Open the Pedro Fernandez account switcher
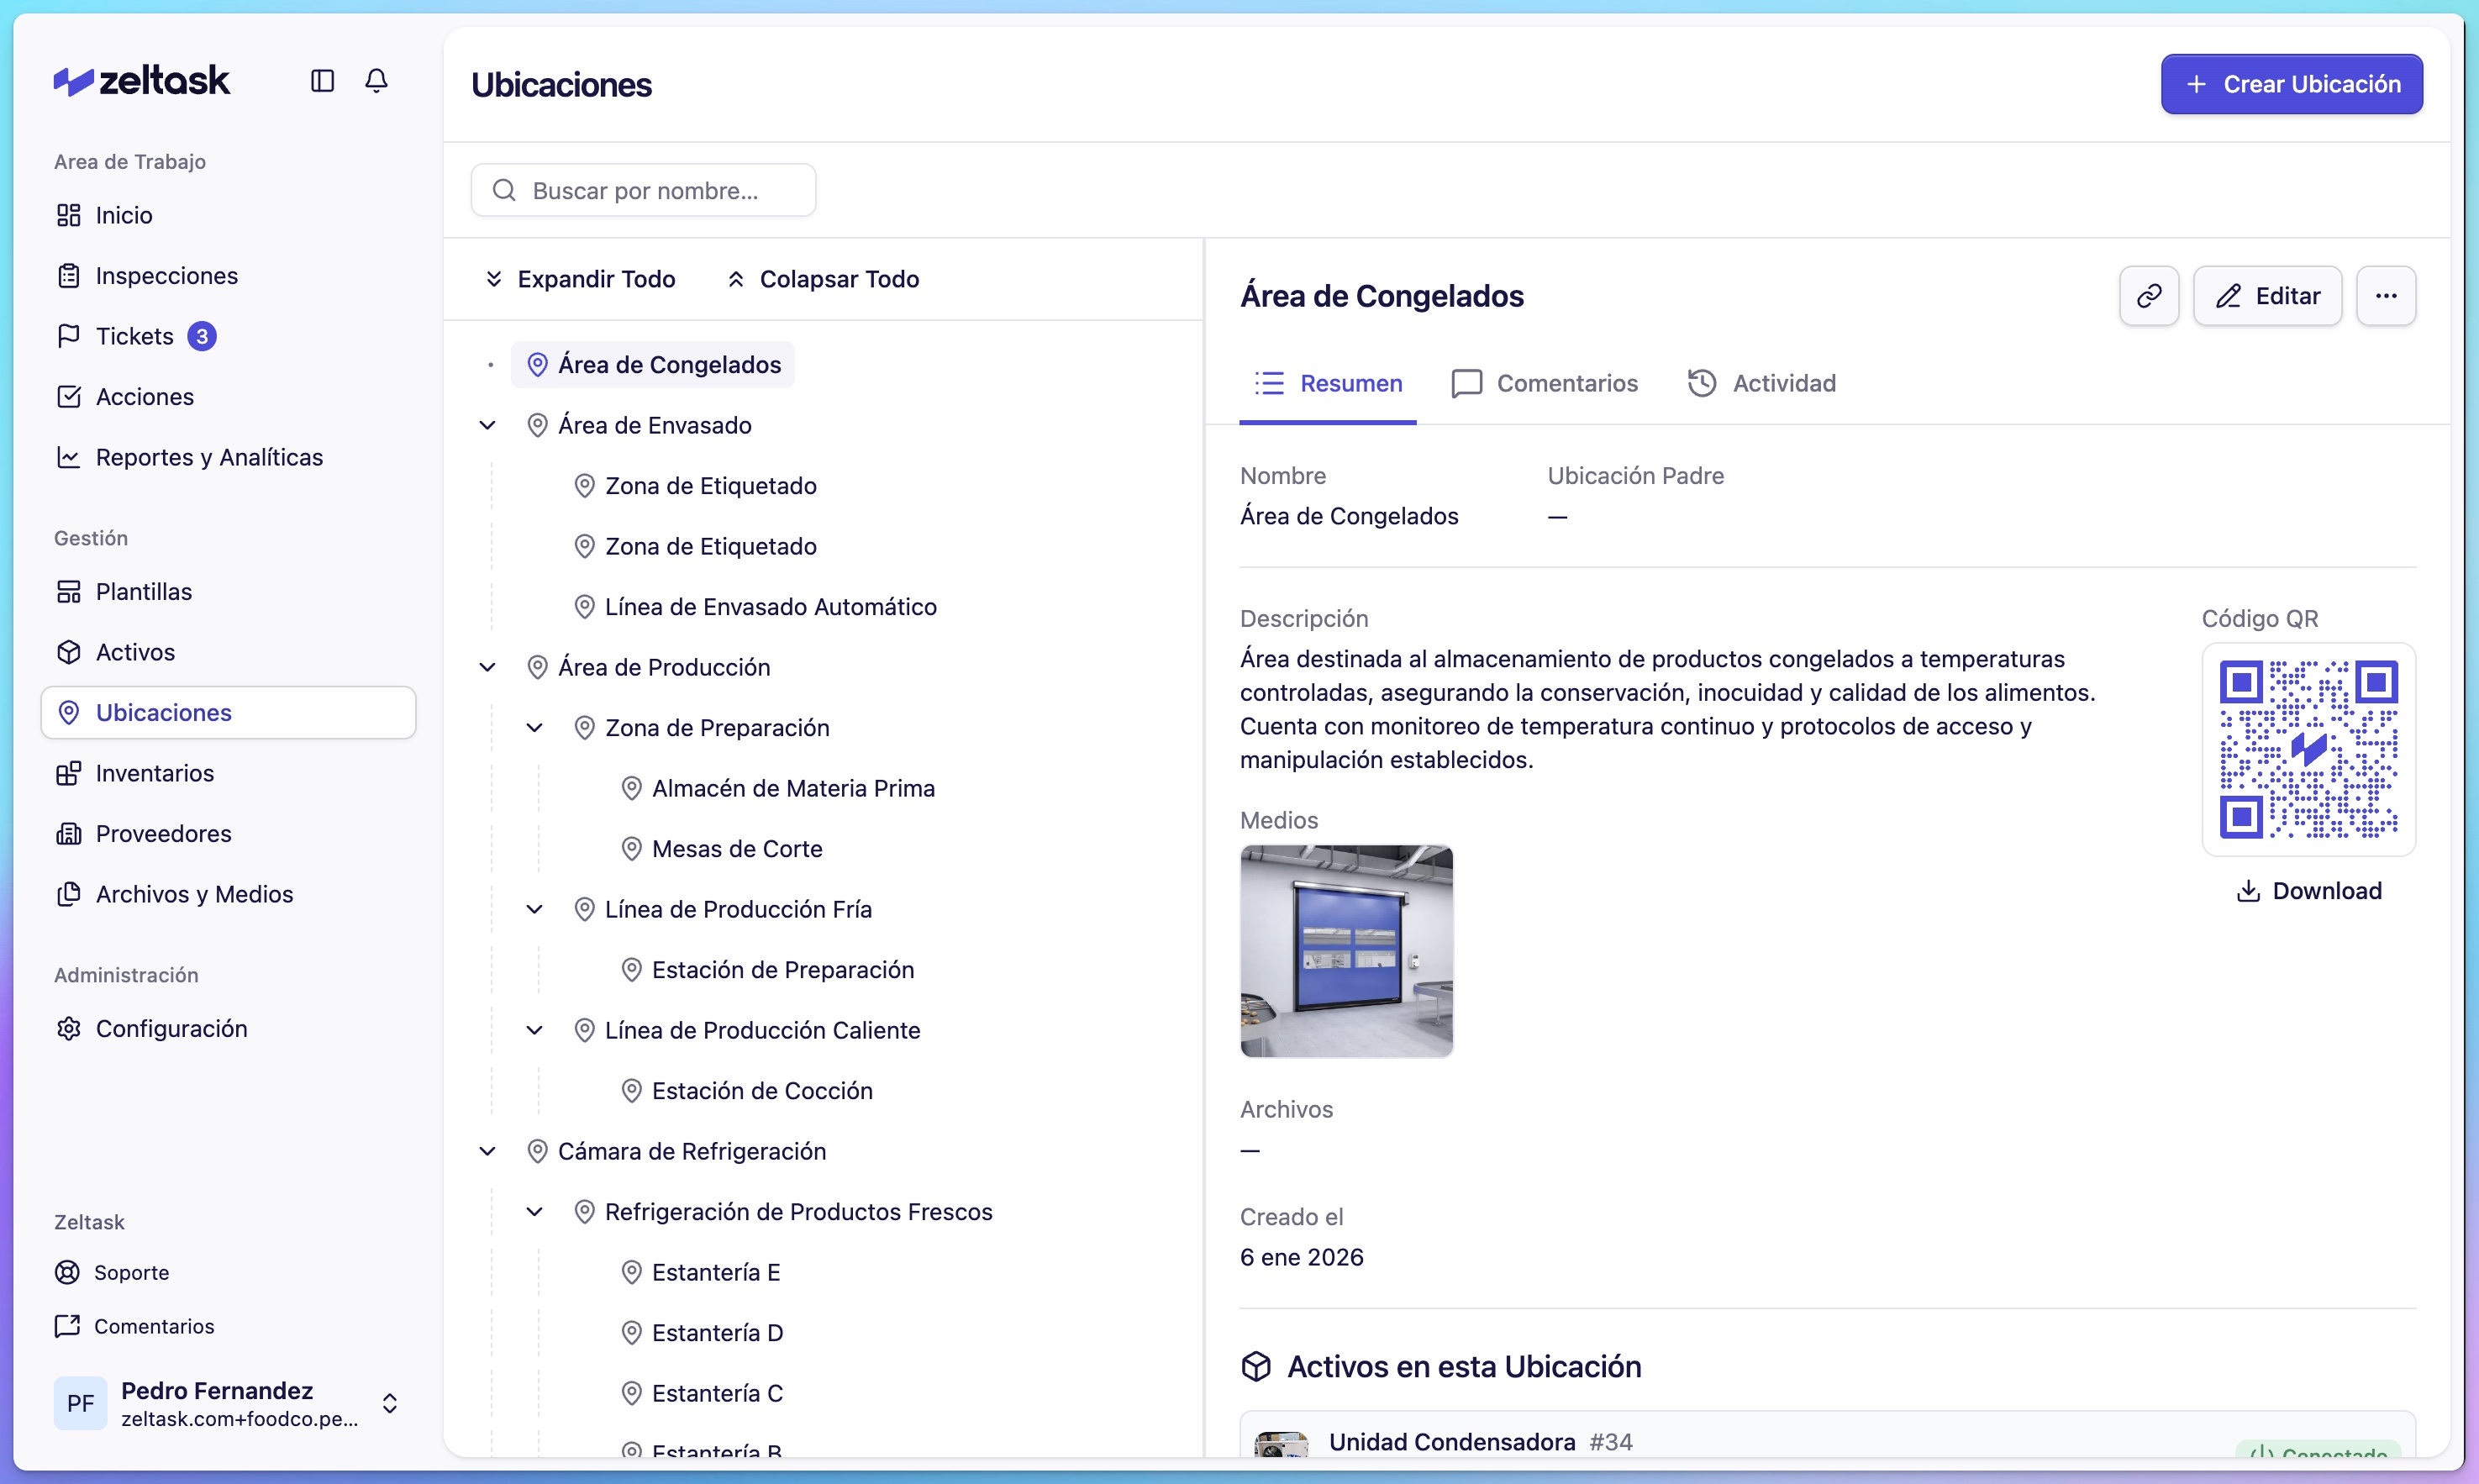This screenshot has height=1484, width=2479. (390, 1403)
